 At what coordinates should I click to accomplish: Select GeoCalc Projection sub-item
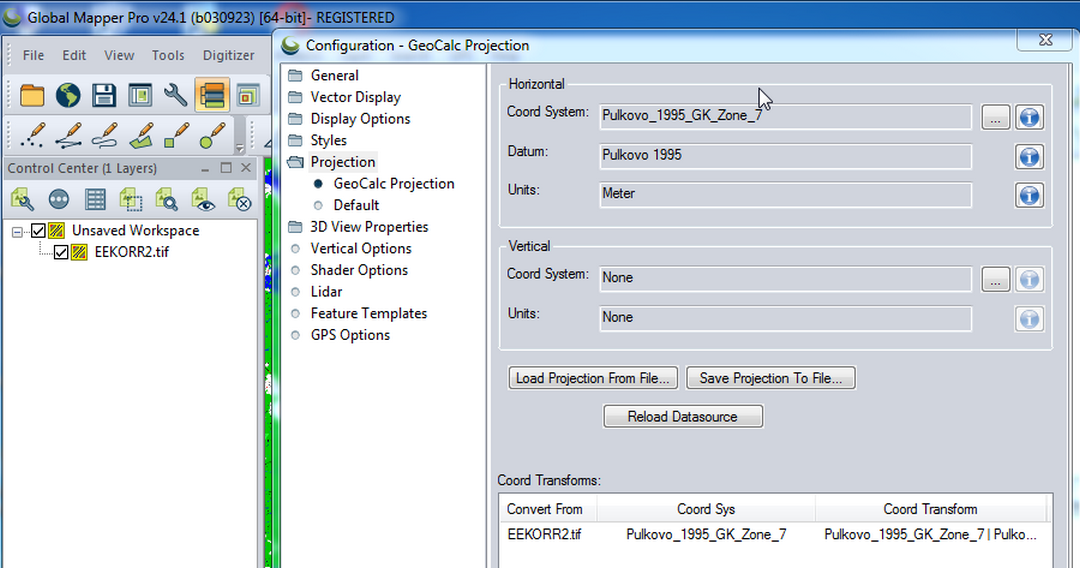[394, 184]
